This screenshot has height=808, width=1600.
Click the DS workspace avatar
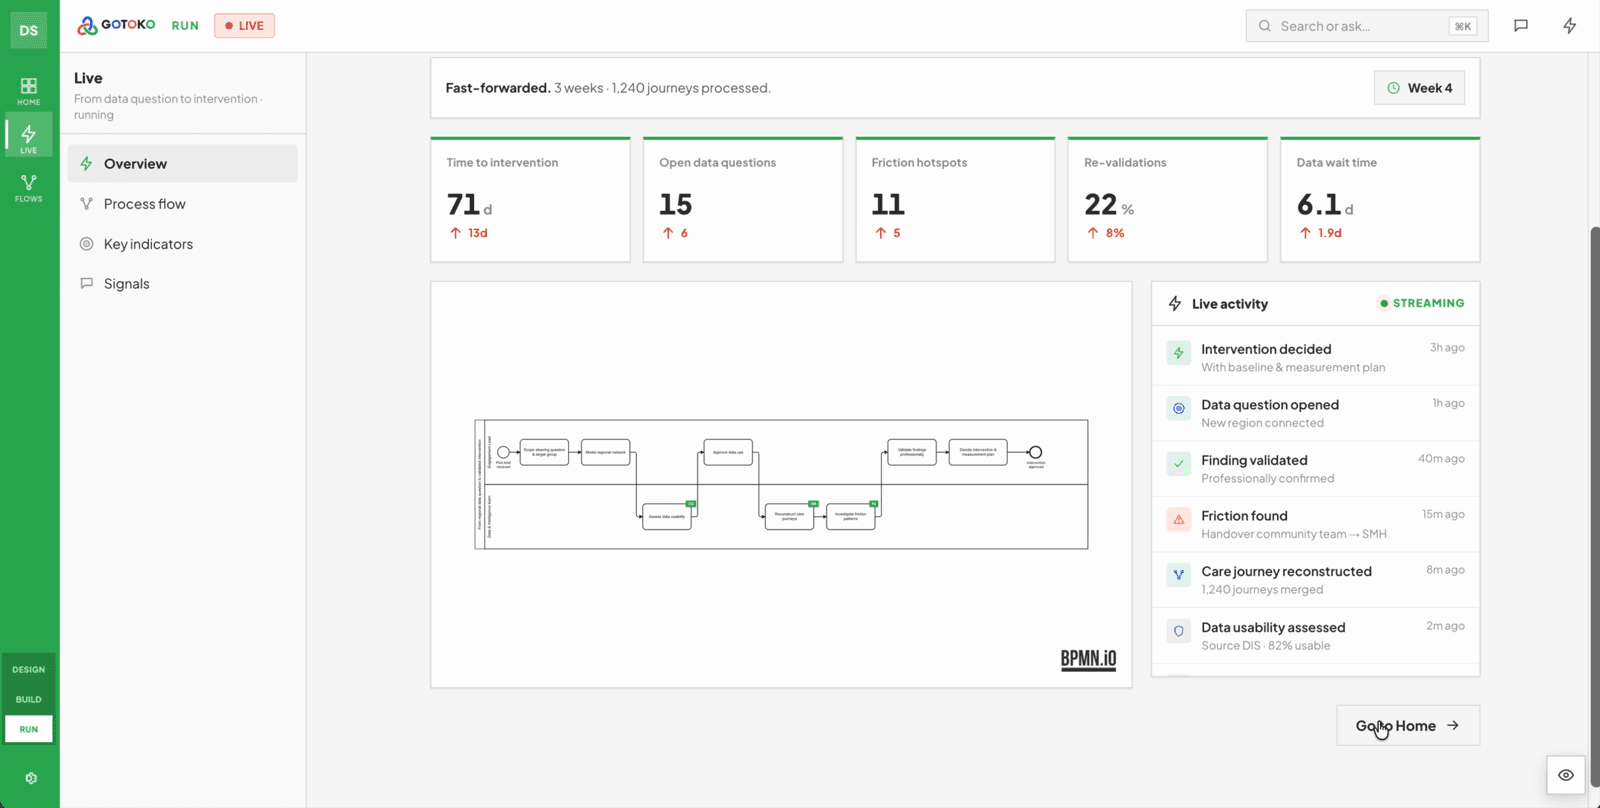click(29, 30)
